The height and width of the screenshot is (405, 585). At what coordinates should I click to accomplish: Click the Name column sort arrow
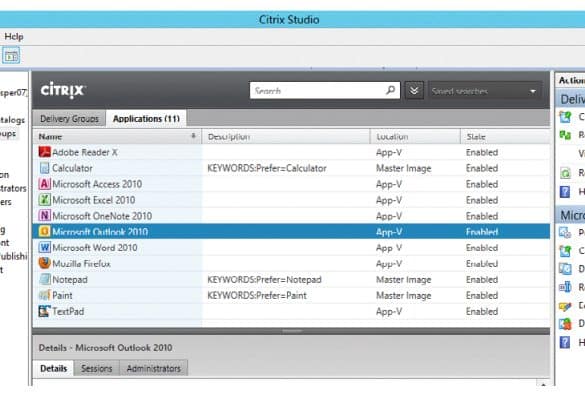(193, 136)
